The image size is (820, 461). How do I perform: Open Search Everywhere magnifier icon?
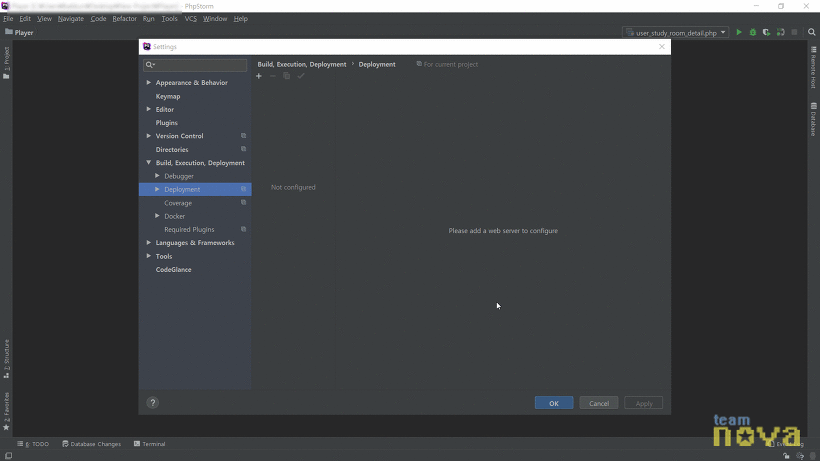(x=812, y=32)
